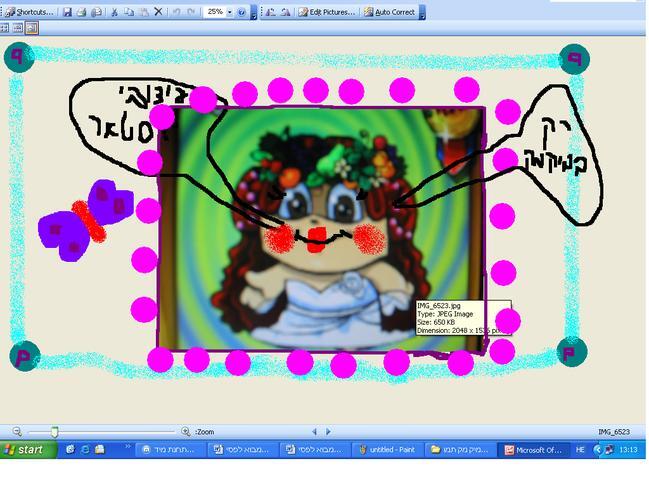This screenshot has width=649, height=487.
Task: Switch to first Word document taskbar button
Action: click(x=243, y=450)
